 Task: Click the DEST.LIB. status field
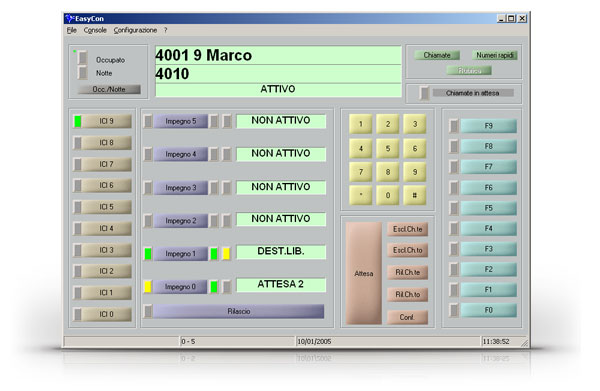tap(281, 252)
